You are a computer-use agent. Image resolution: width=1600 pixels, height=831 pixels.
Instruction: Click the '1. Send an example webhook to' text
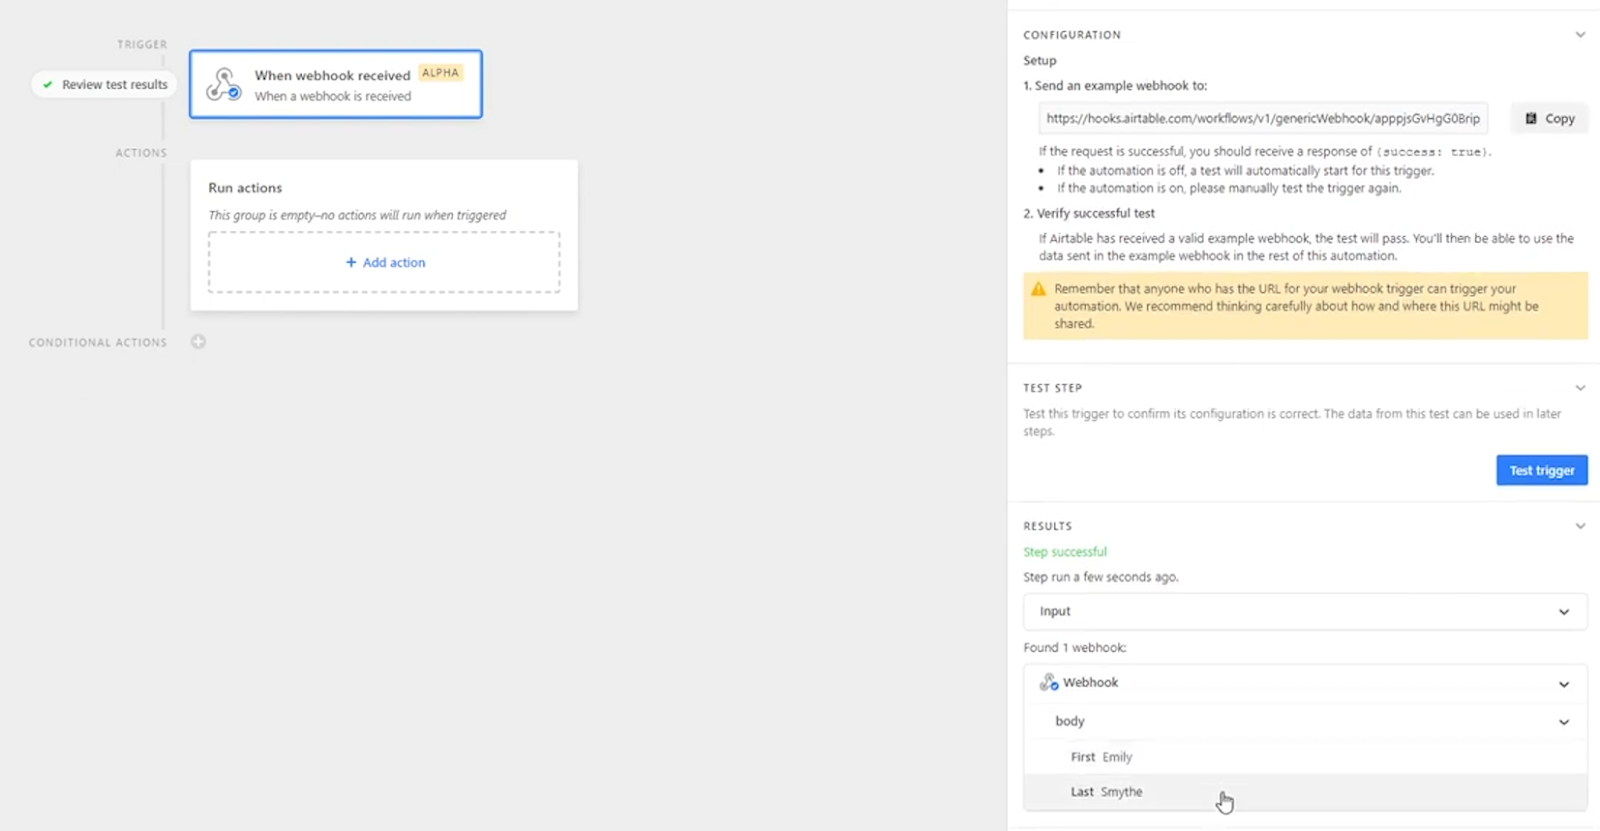[1115, 86]
